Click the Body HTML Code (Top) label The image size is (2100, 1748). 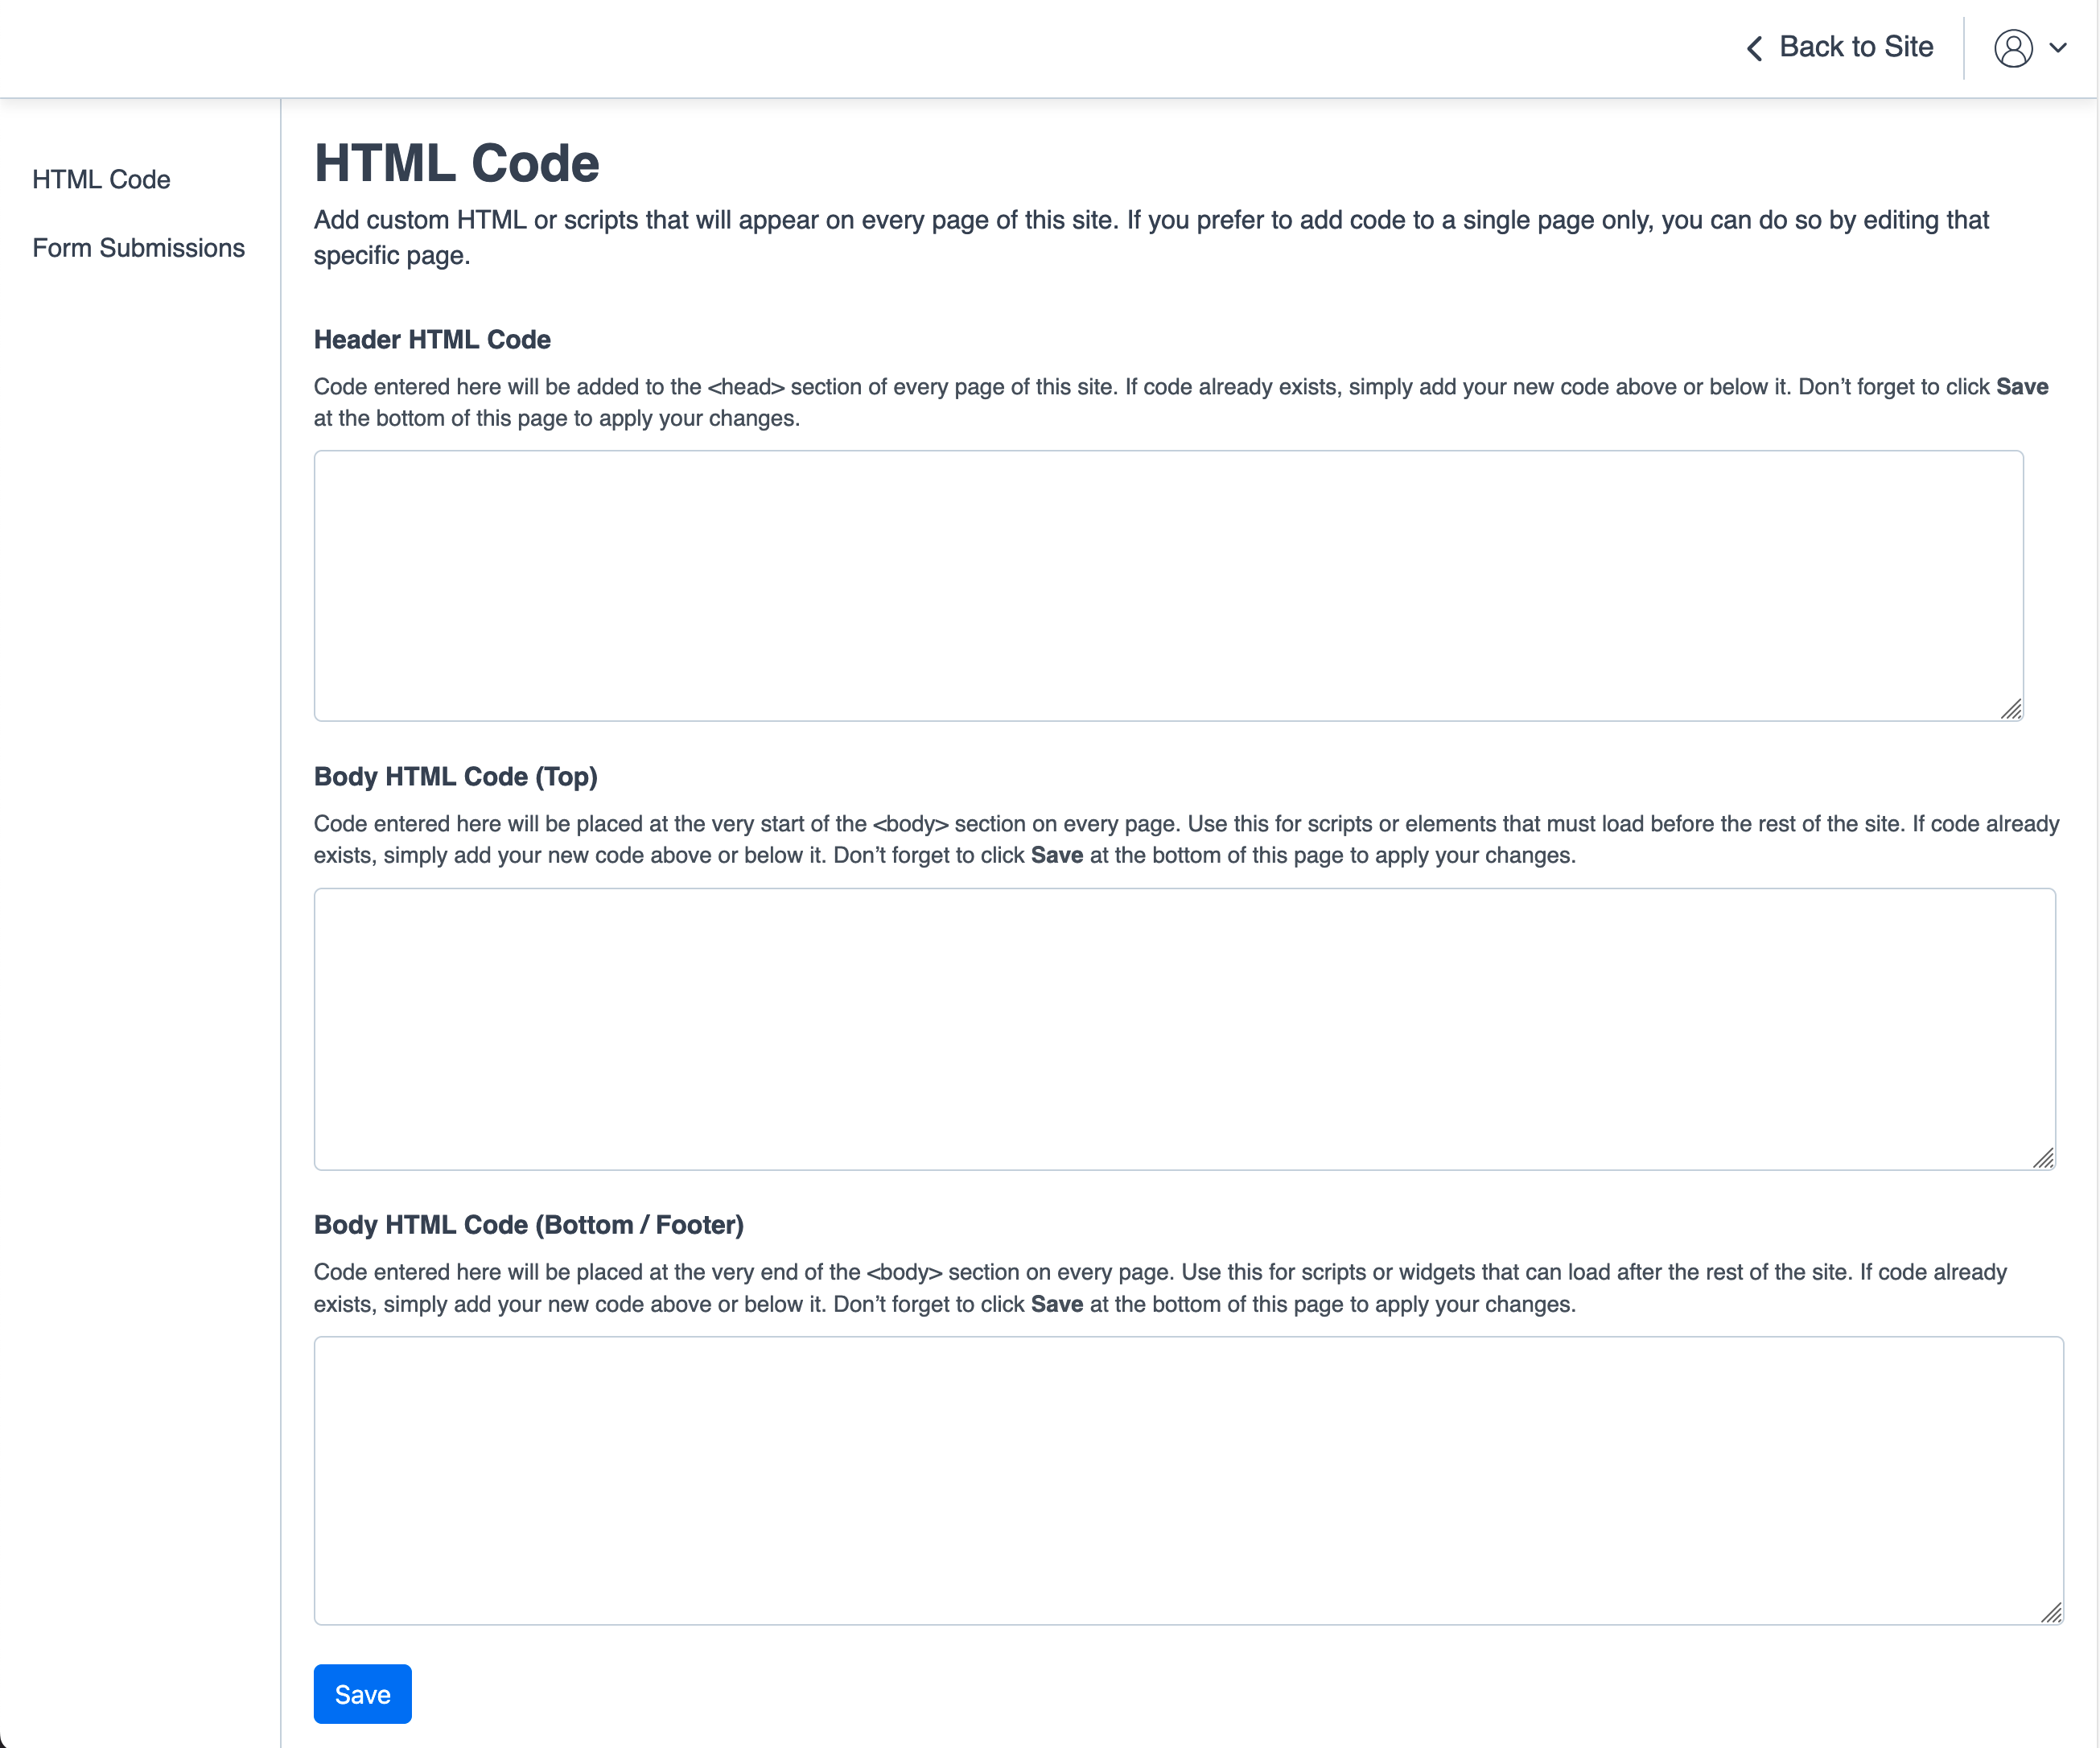455,777
